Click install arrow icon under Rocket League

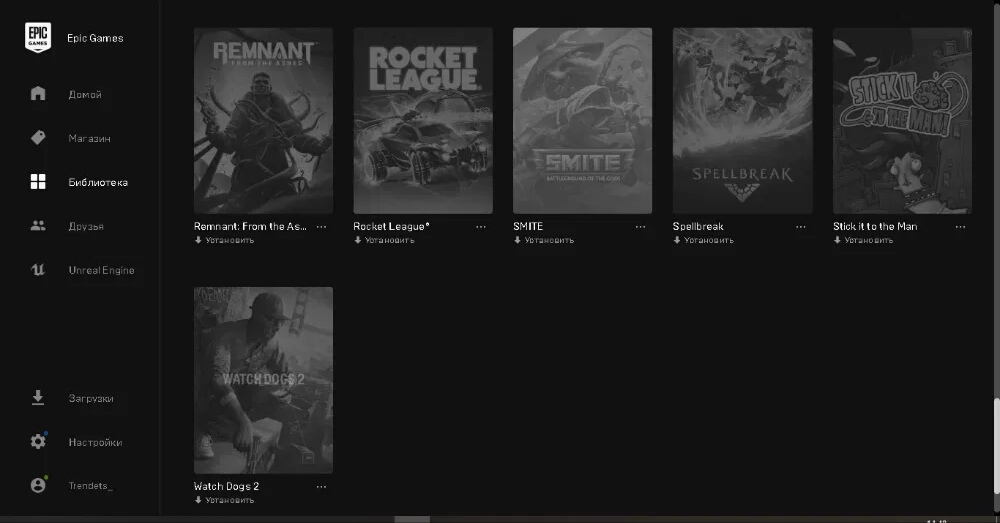click(x=357, y=240)
